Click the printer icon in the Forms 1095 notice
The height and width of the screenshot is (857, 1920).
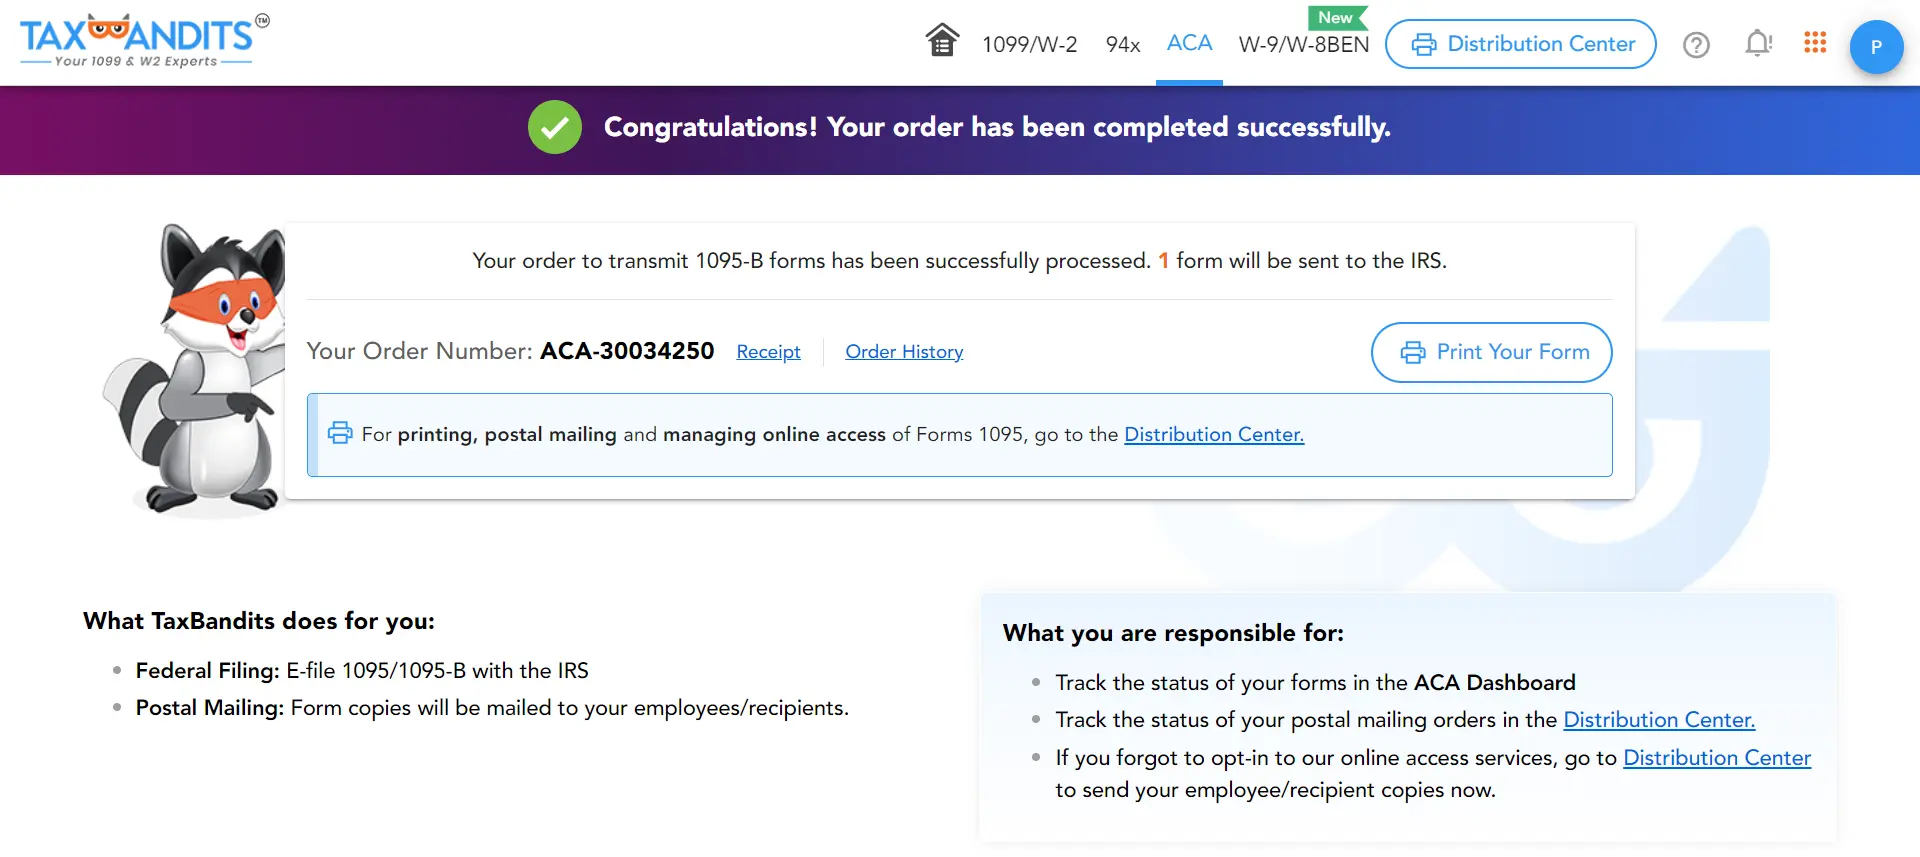tap(340, 432)
